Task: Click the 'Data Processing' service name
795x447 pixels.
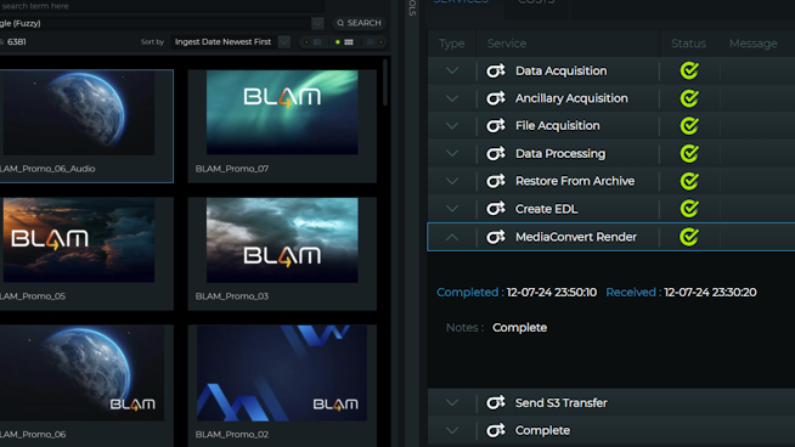Action: [560, 154]
